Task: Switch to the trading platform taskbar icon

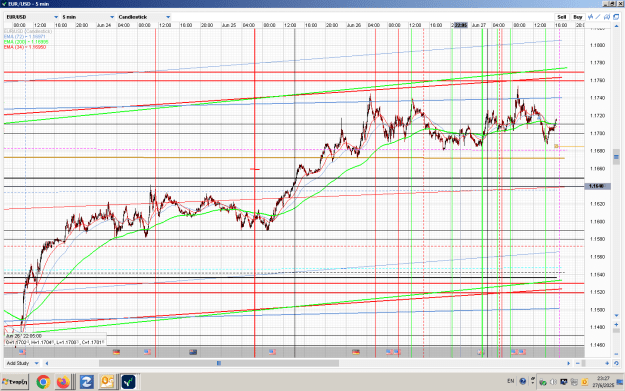Action: coord(128,382)
